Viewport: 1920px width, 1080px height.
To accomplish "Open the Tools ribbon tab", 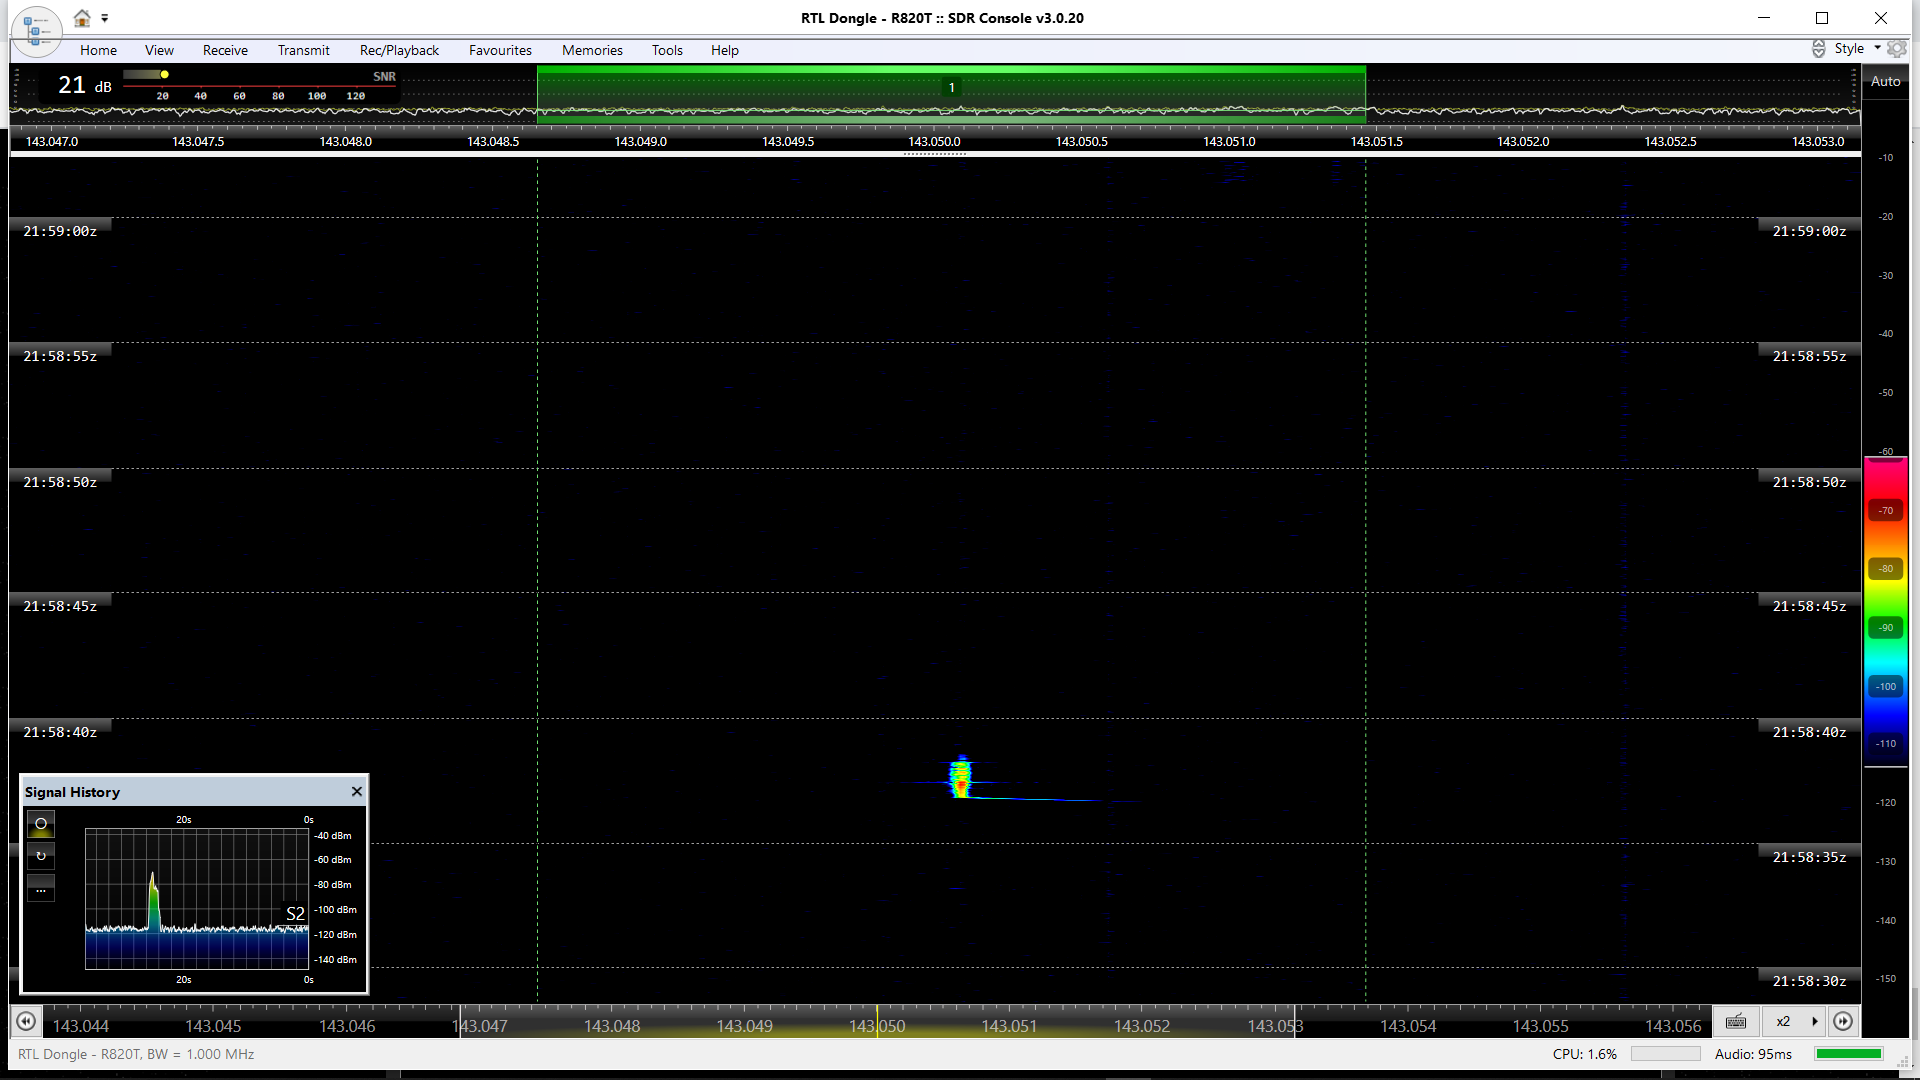I will (x=667, y=50).
